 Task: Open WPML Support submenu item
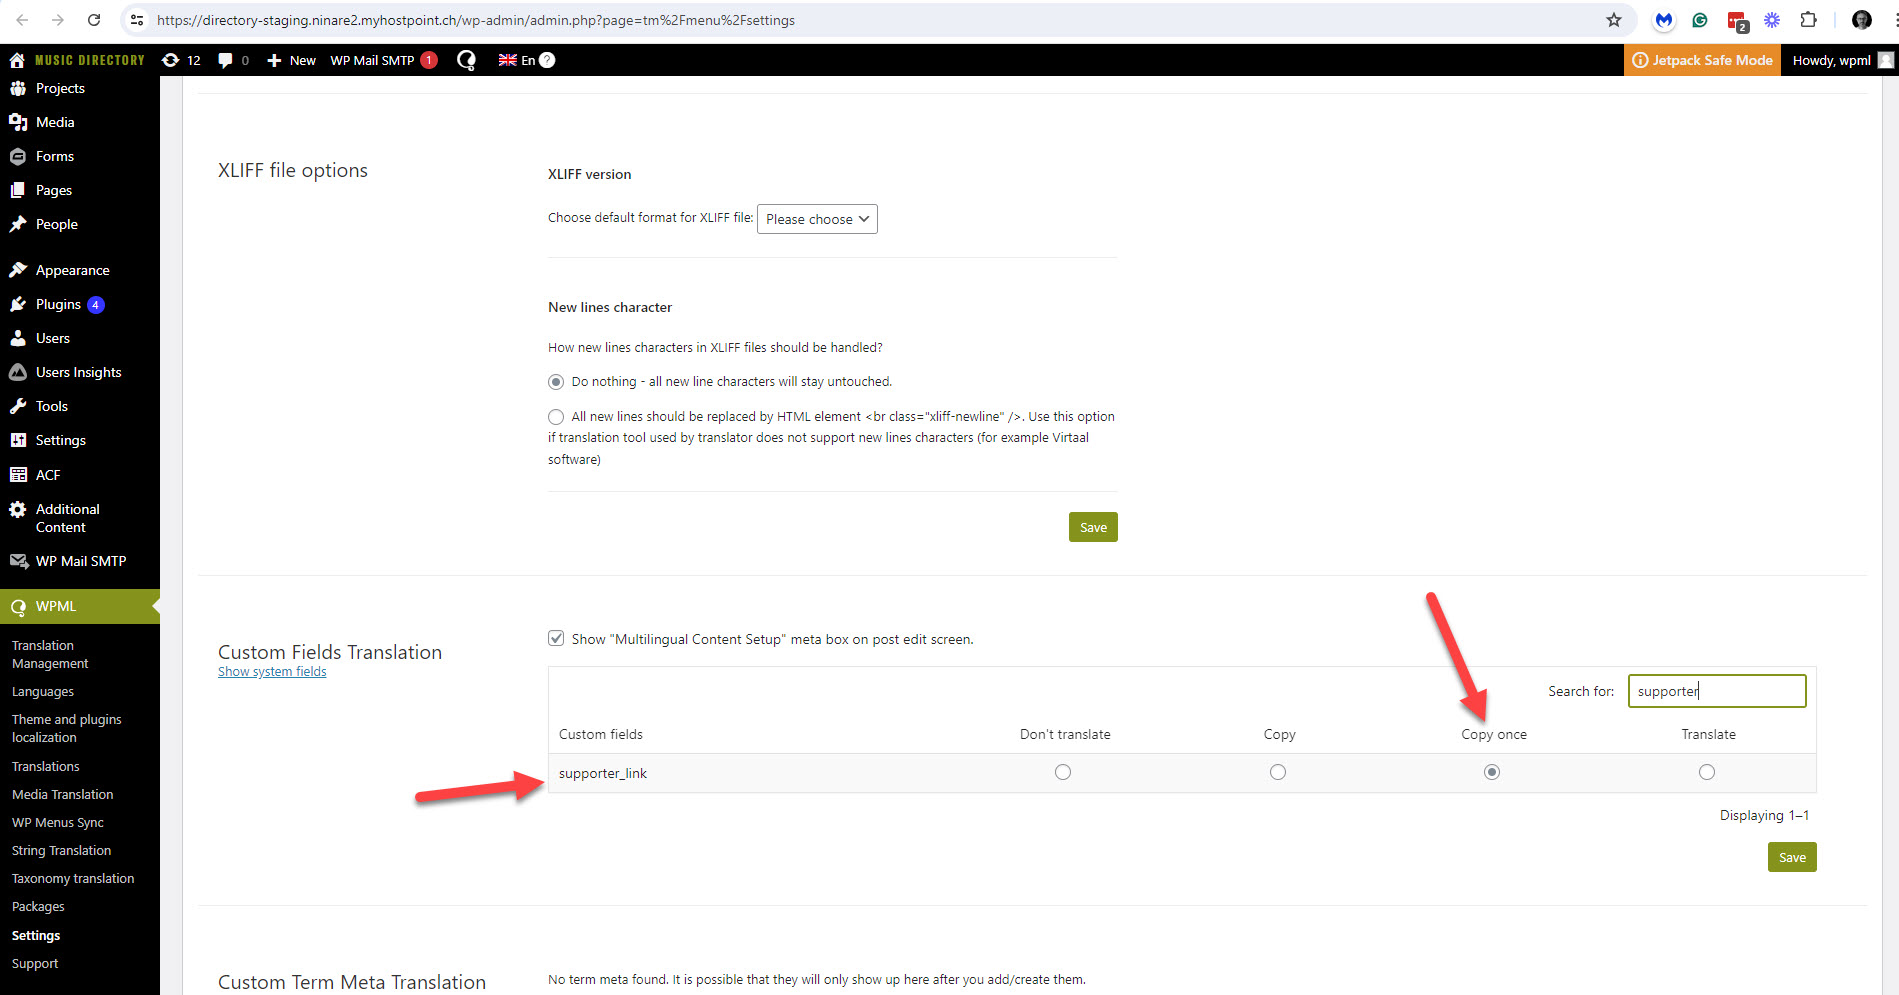(35, 963)
